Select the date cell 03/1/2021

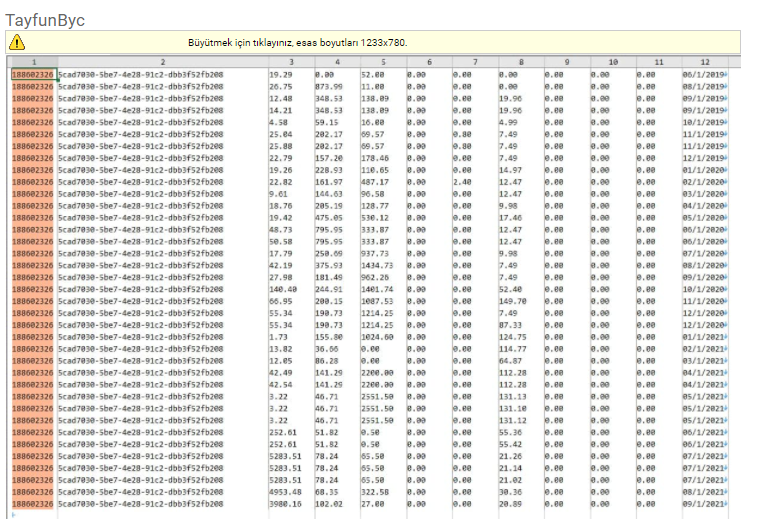click(705, 361)
